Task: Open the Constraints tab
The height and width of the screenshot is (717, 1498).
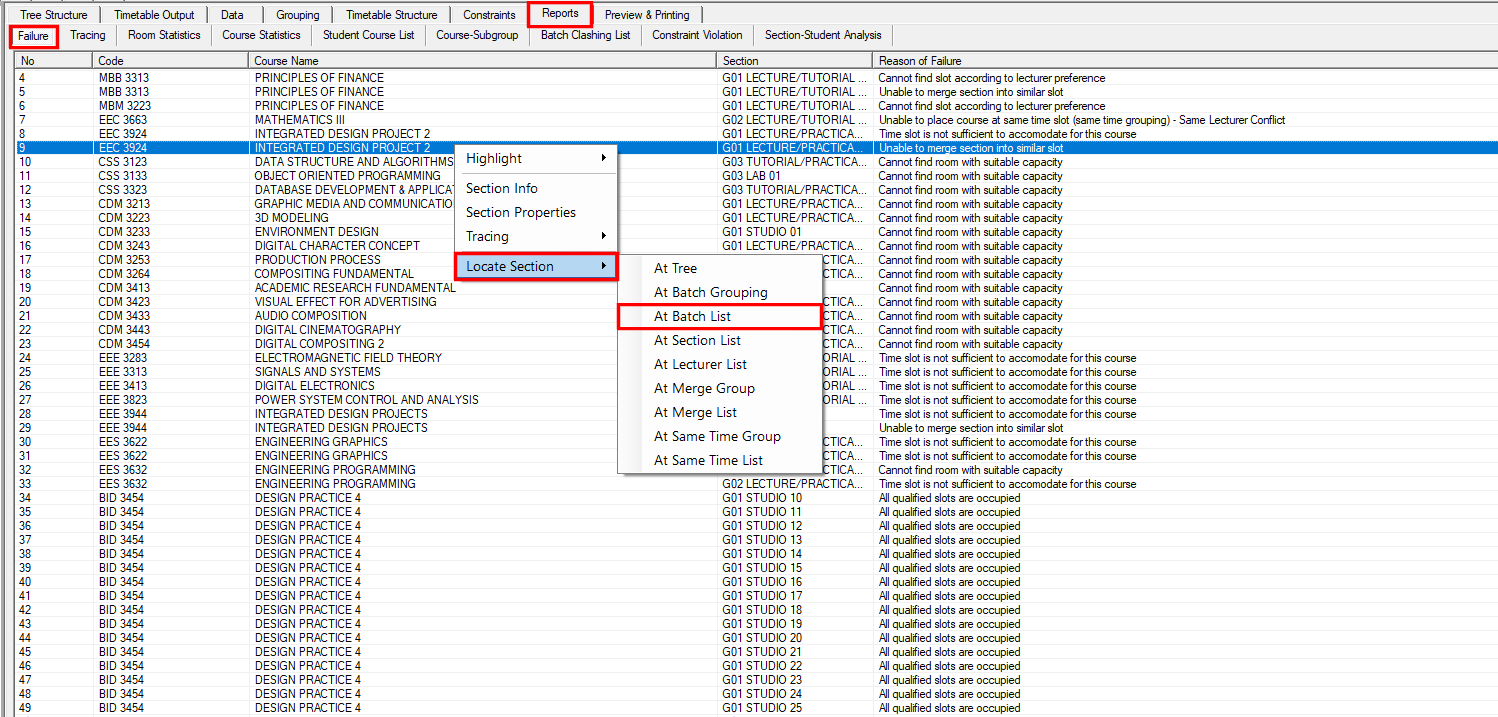Action: pyautogui.click(x=489, y=15)
